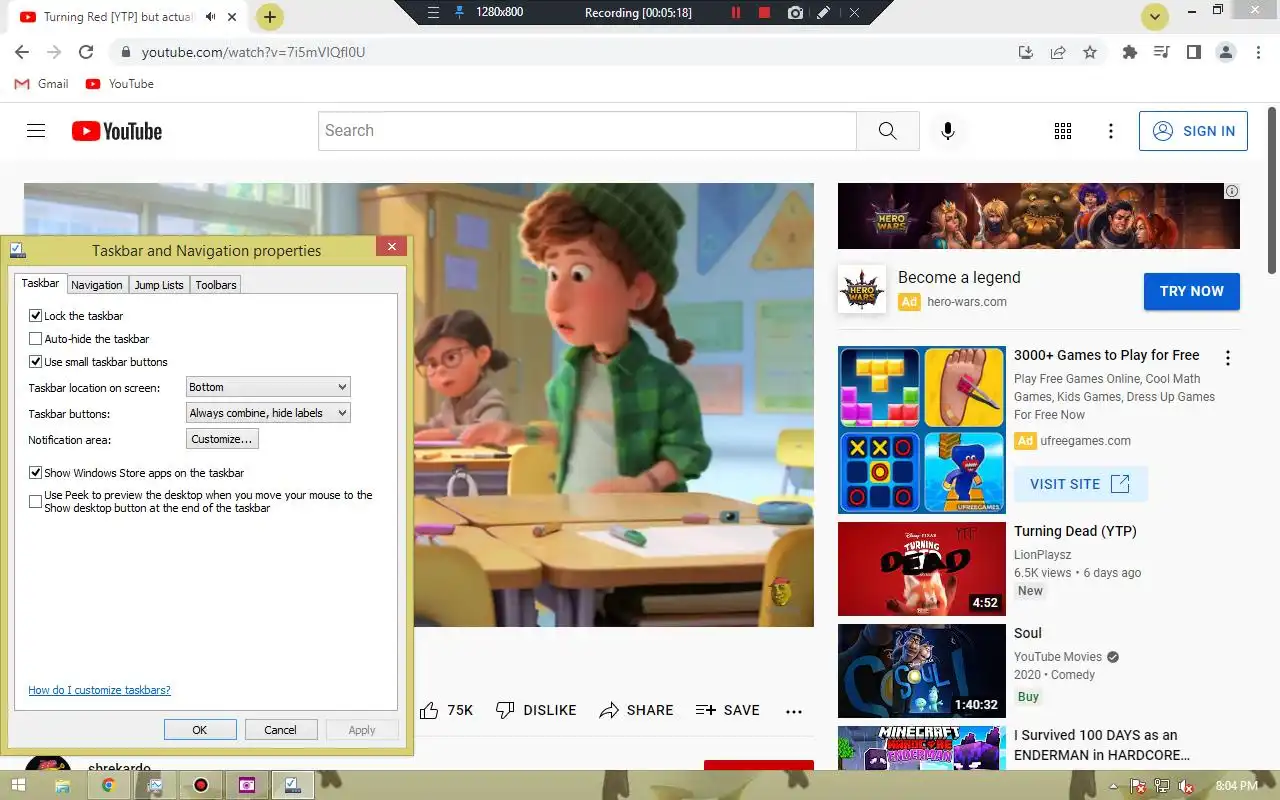Viewport: 1280px width, 800px height.
Task: Toggle the Chrome side panel
Action: 1193,52
